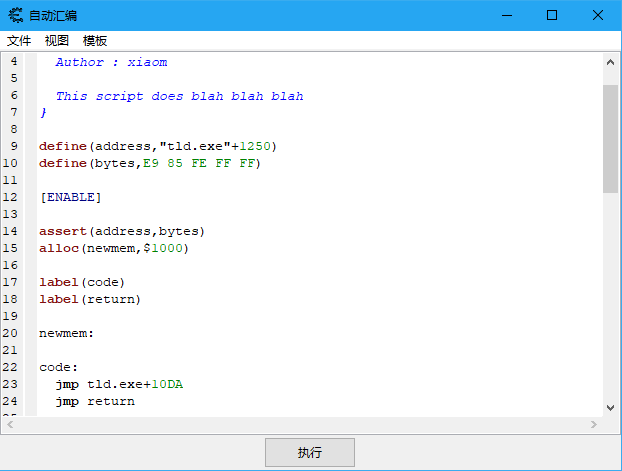Viewport: 622px width, 471px height.
Task: Click line number 20 in the gutter
Action: pyautogui.click(x=12, y=333)
